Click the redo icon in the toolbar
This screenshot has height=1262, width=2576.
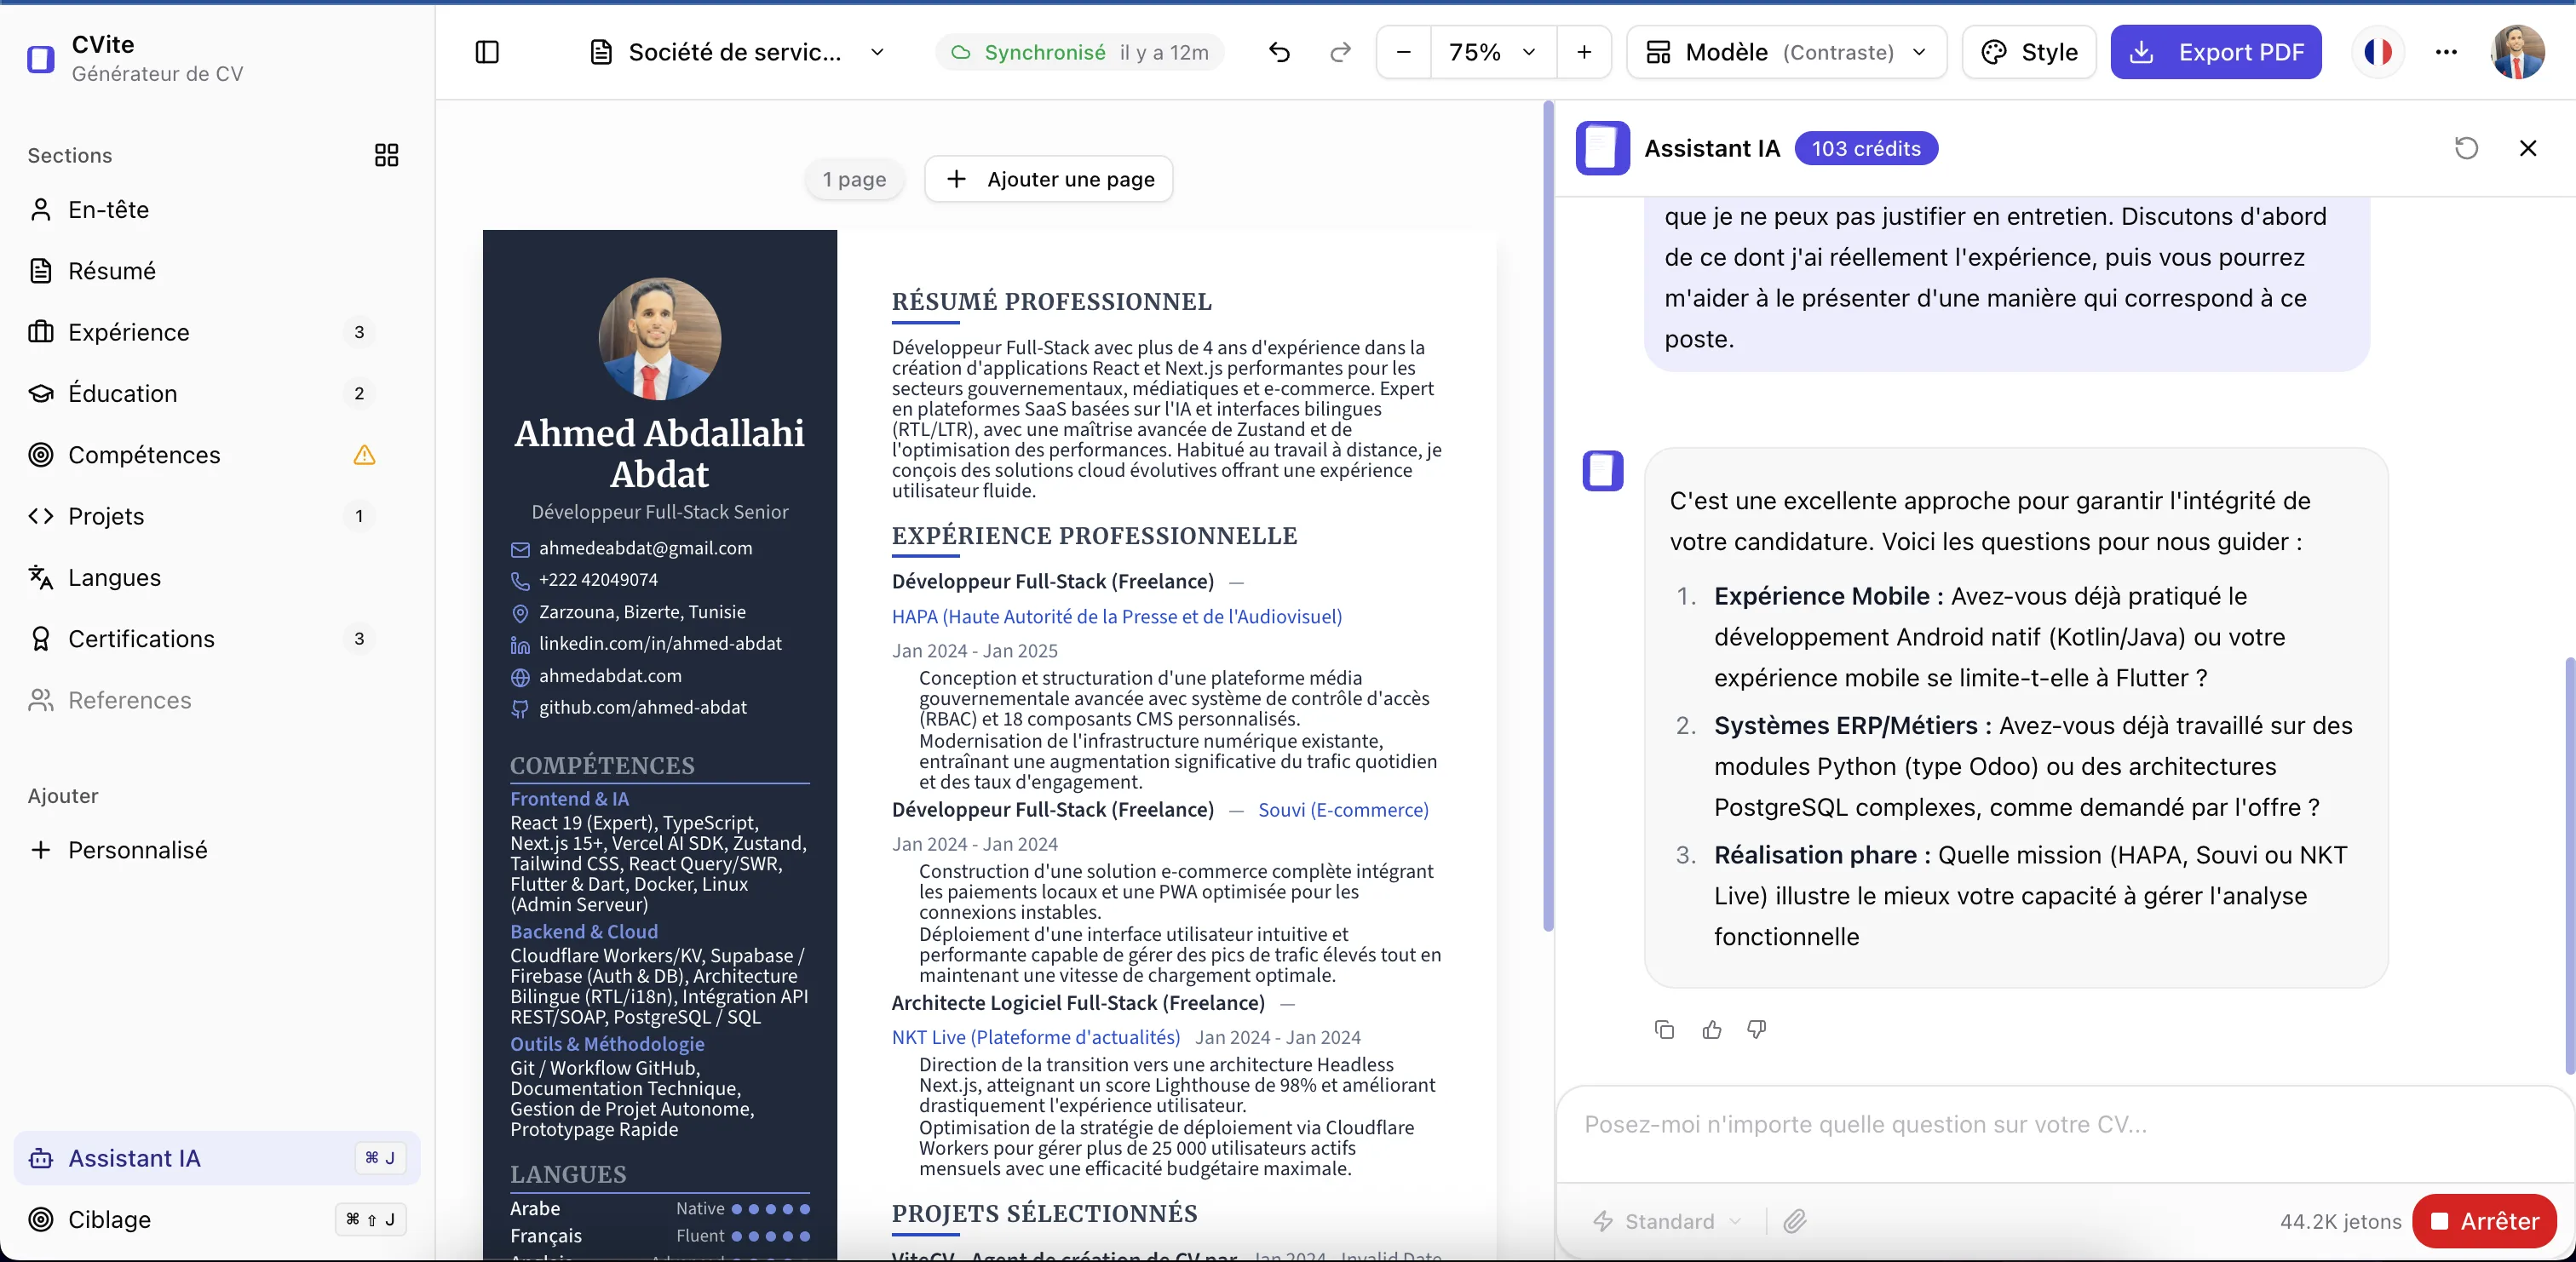[1340, 53]
